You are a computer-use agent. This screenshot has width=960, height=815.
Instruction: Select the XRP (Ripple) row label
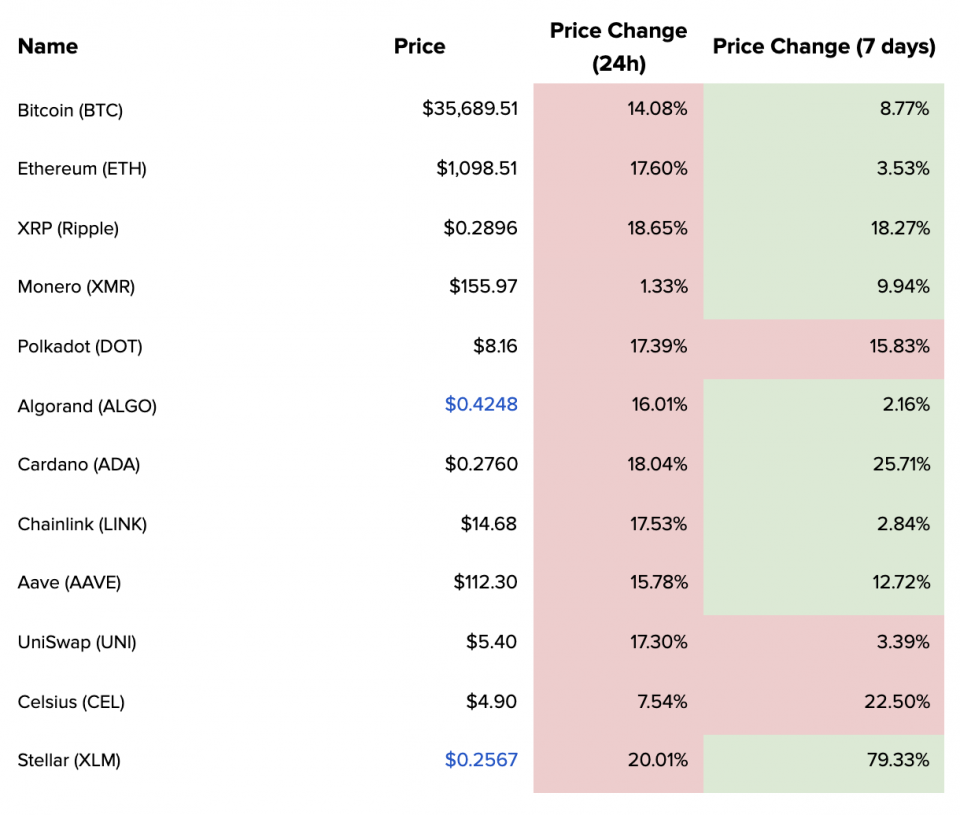(68, 228)
